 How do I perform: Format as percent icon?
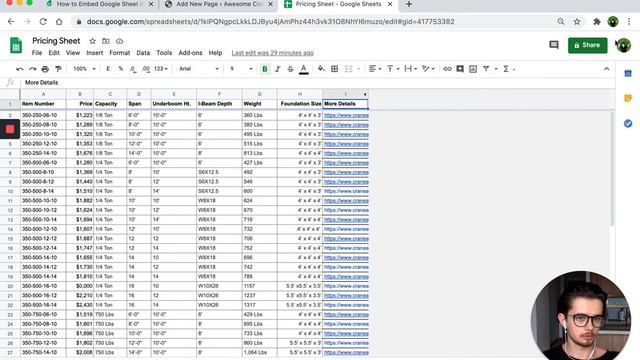[x=121, y=69]
